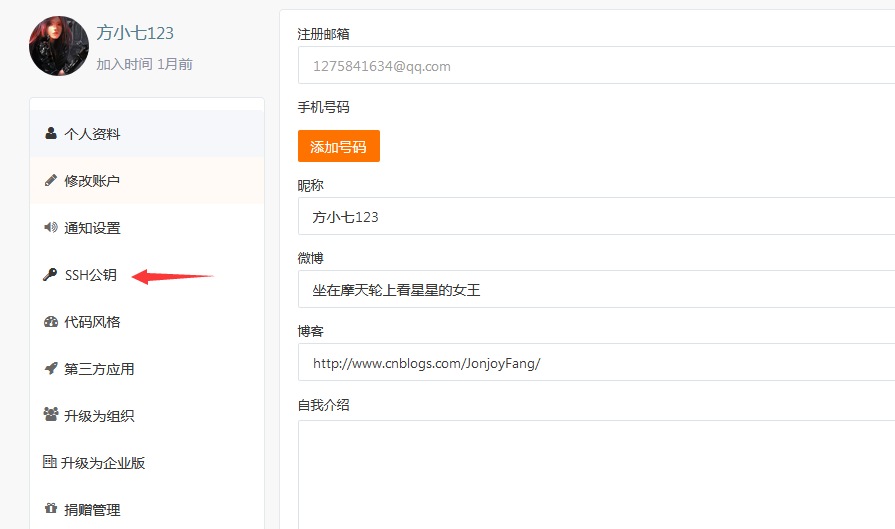Open the 方小七123 username link
This screenshot has width=895, height=529.
(135, 33)
